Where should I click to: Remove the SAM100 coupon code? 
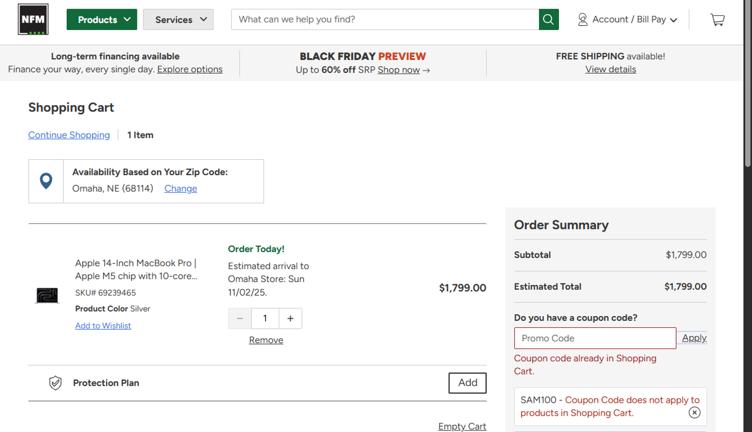694,412
